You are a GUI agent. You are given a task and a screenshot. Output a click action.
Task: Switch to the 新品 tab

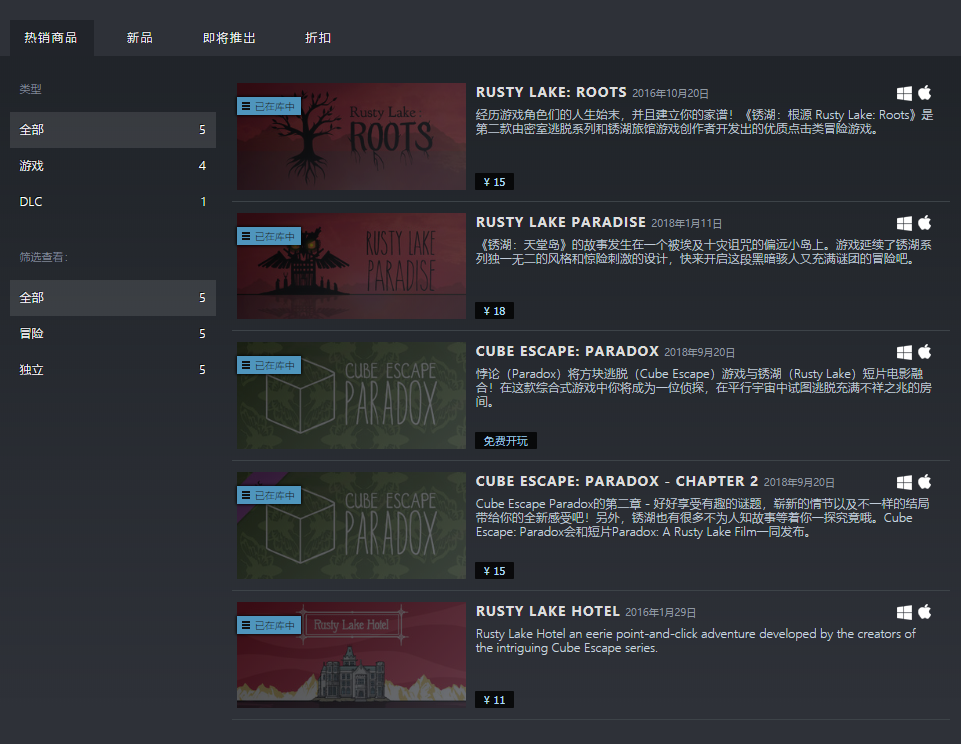tap(139, 37)
